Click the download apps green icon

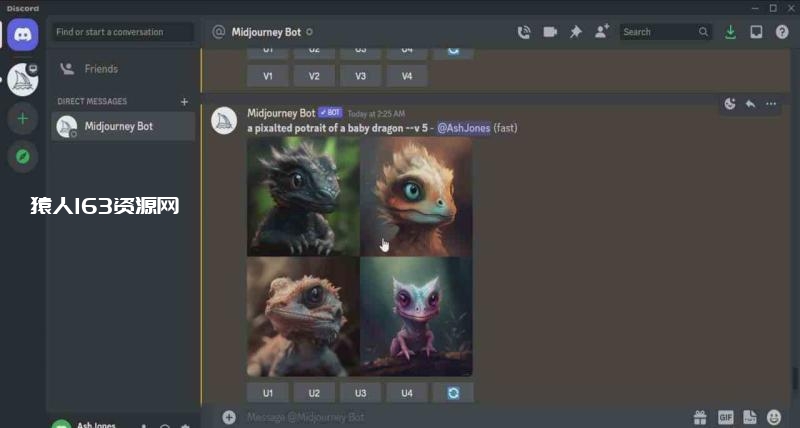(731, 32)
